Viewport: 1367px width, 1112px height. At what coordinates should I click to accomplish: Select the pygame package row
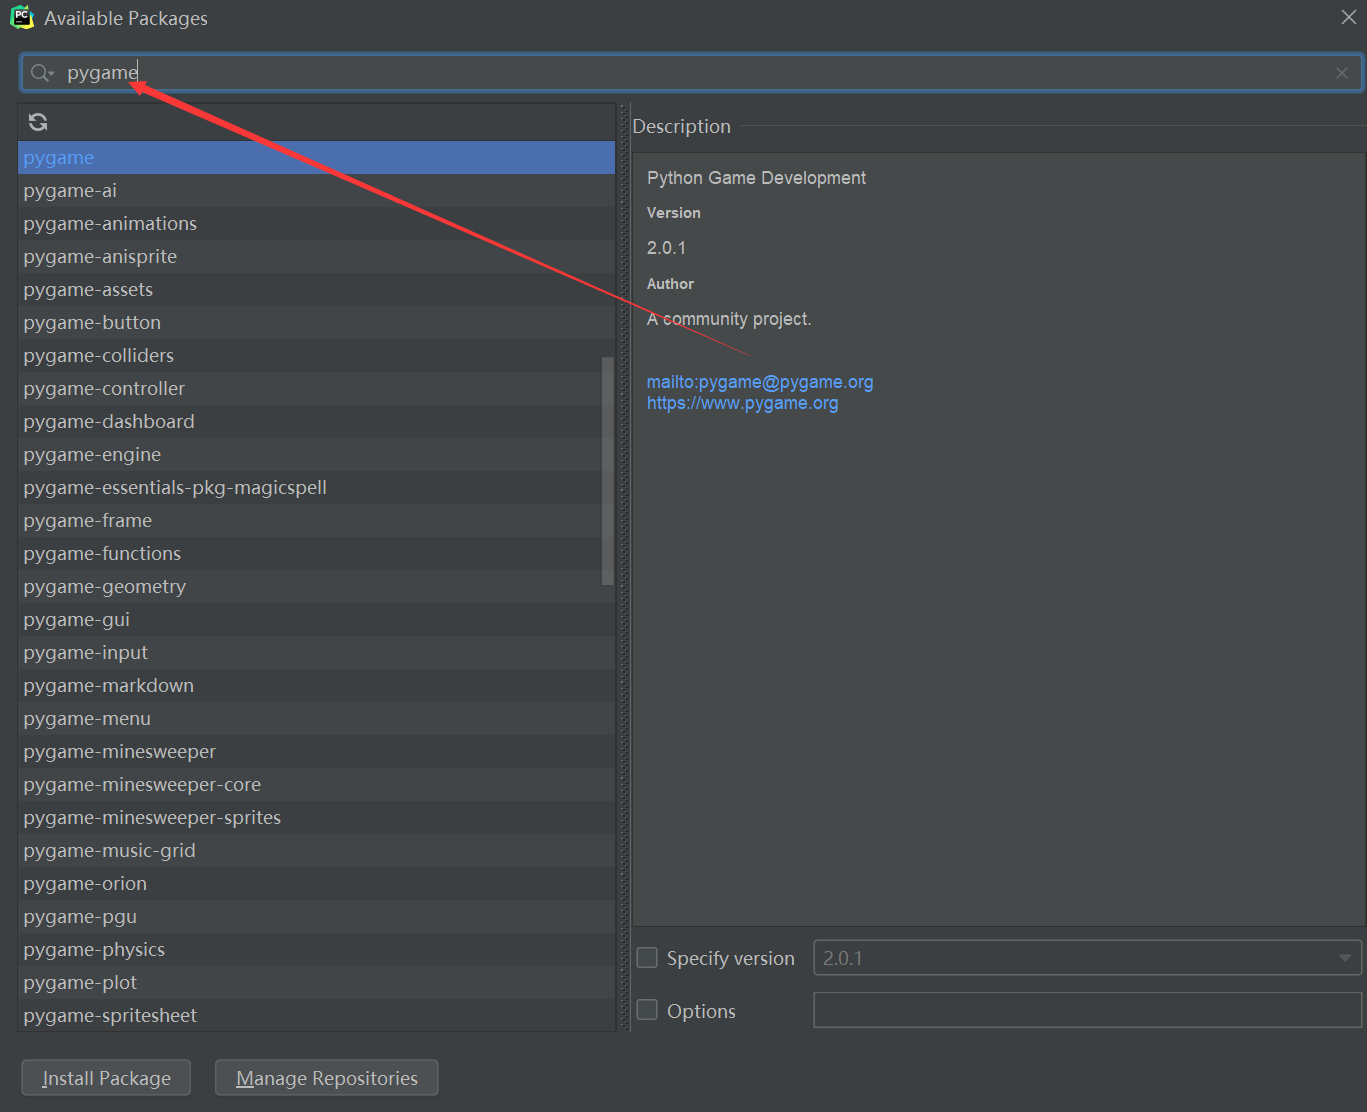tap(316, 157)
